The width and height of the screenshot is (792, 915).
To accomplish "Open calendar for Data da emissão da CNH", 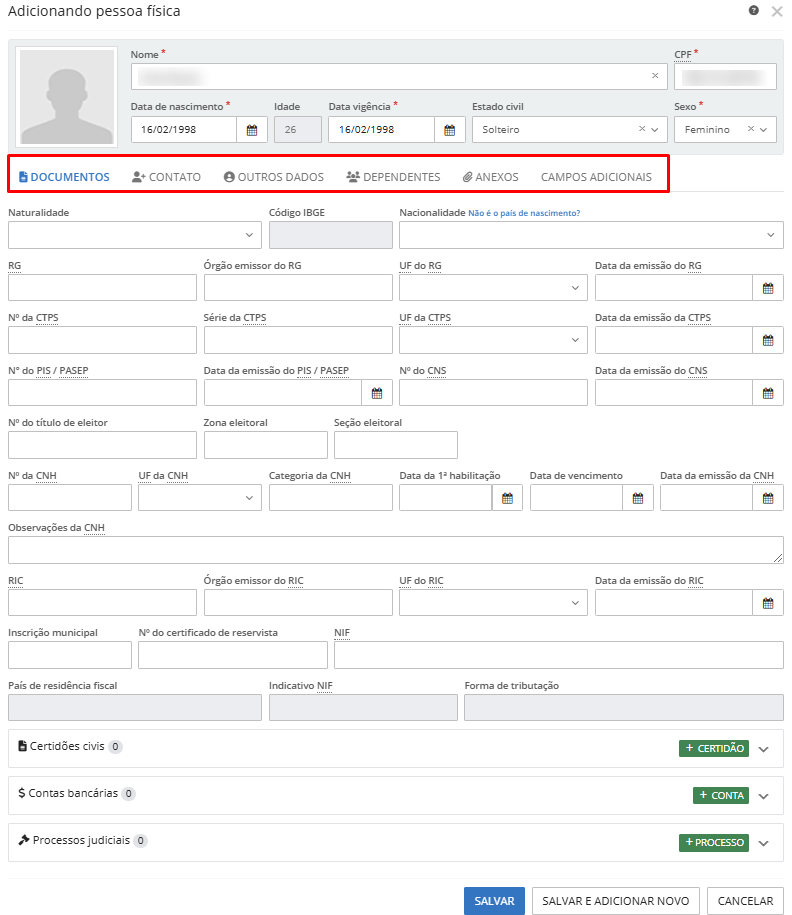I will 768,498.
